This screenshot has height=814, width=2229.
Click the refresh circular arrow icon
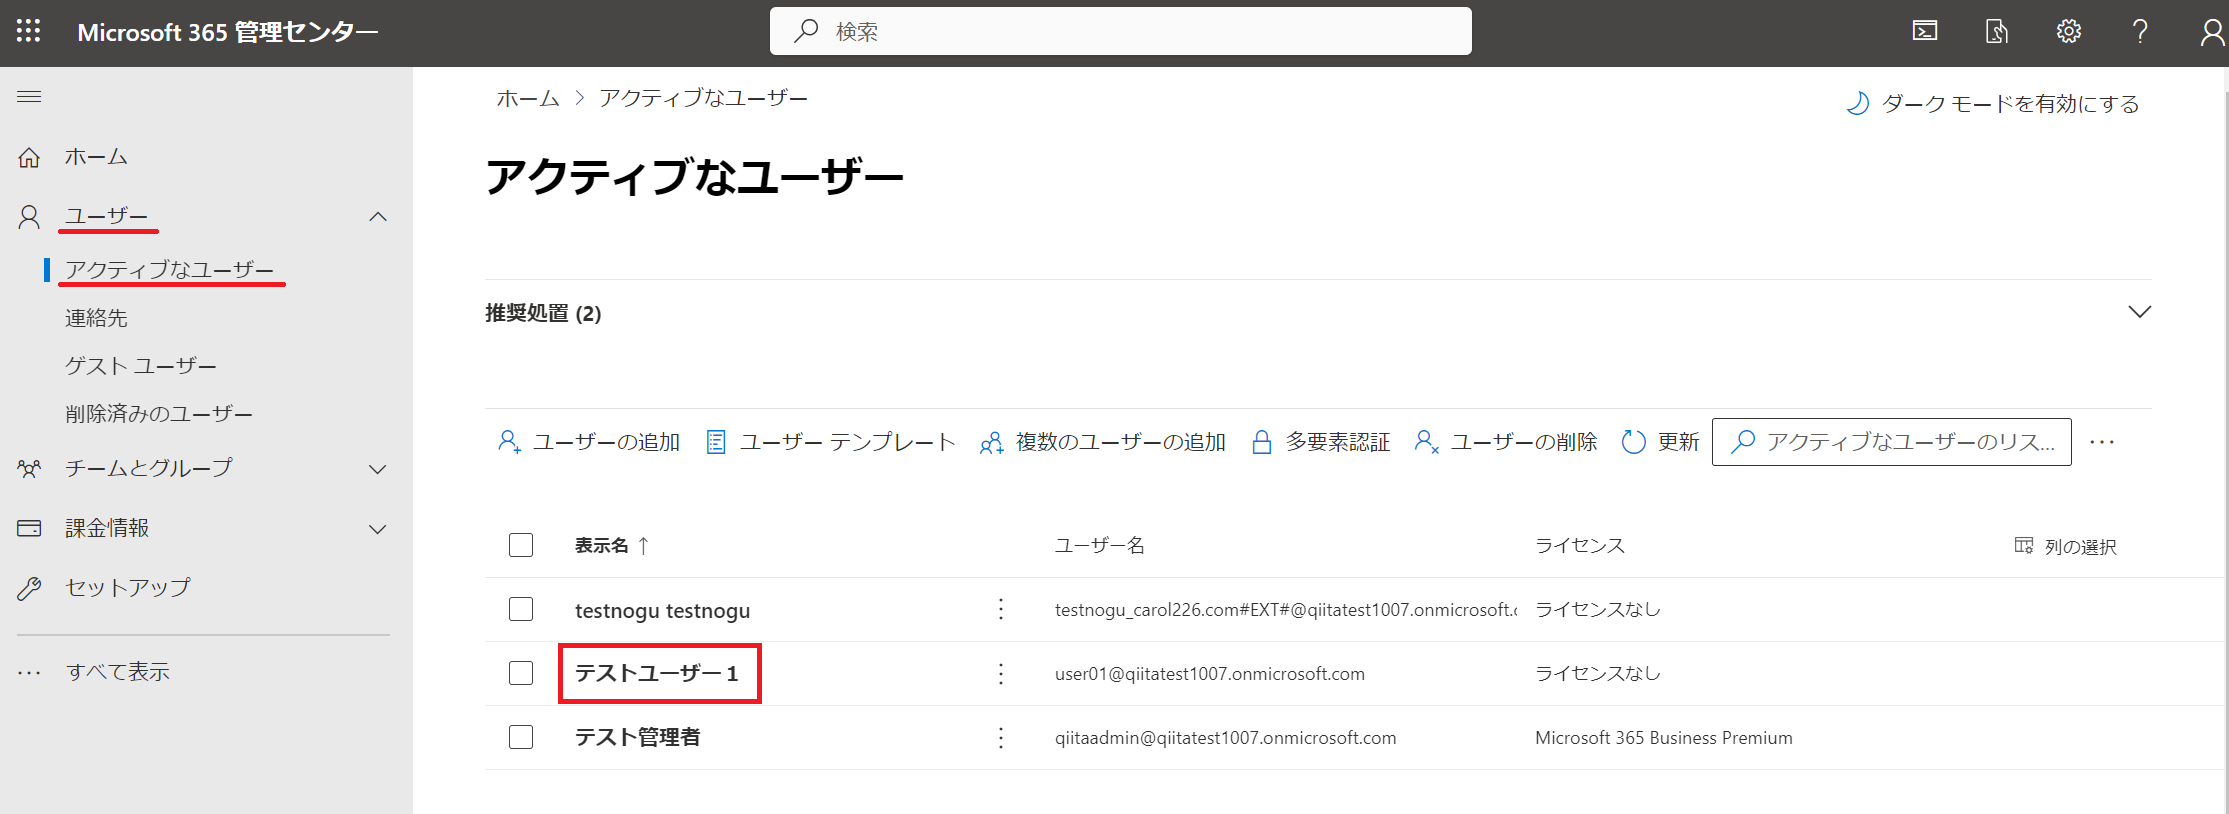pyautogui.click(x=1633, y=442)
